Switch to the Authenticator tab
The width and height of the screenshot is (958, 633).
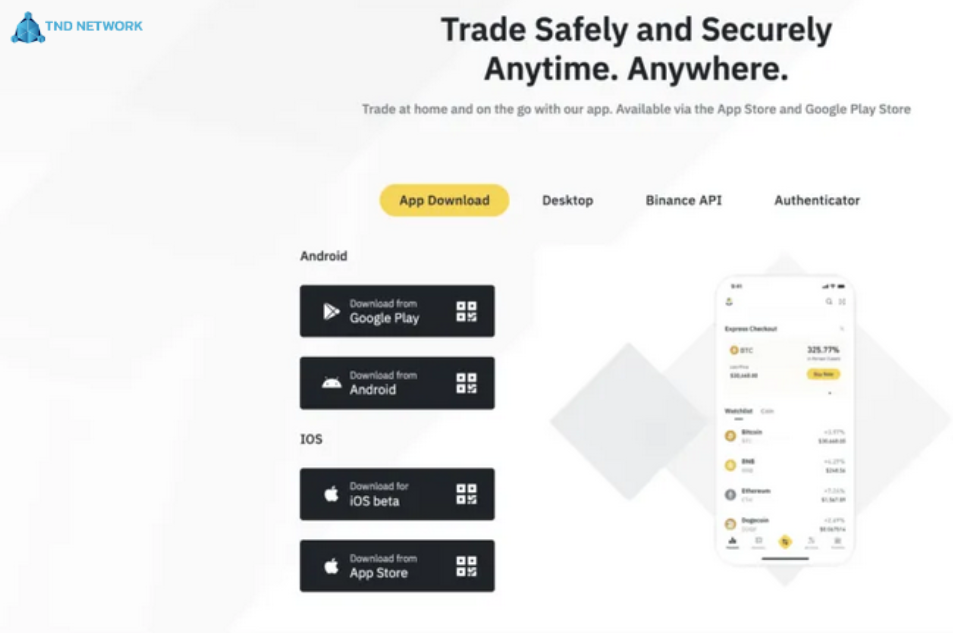[817, 200]
